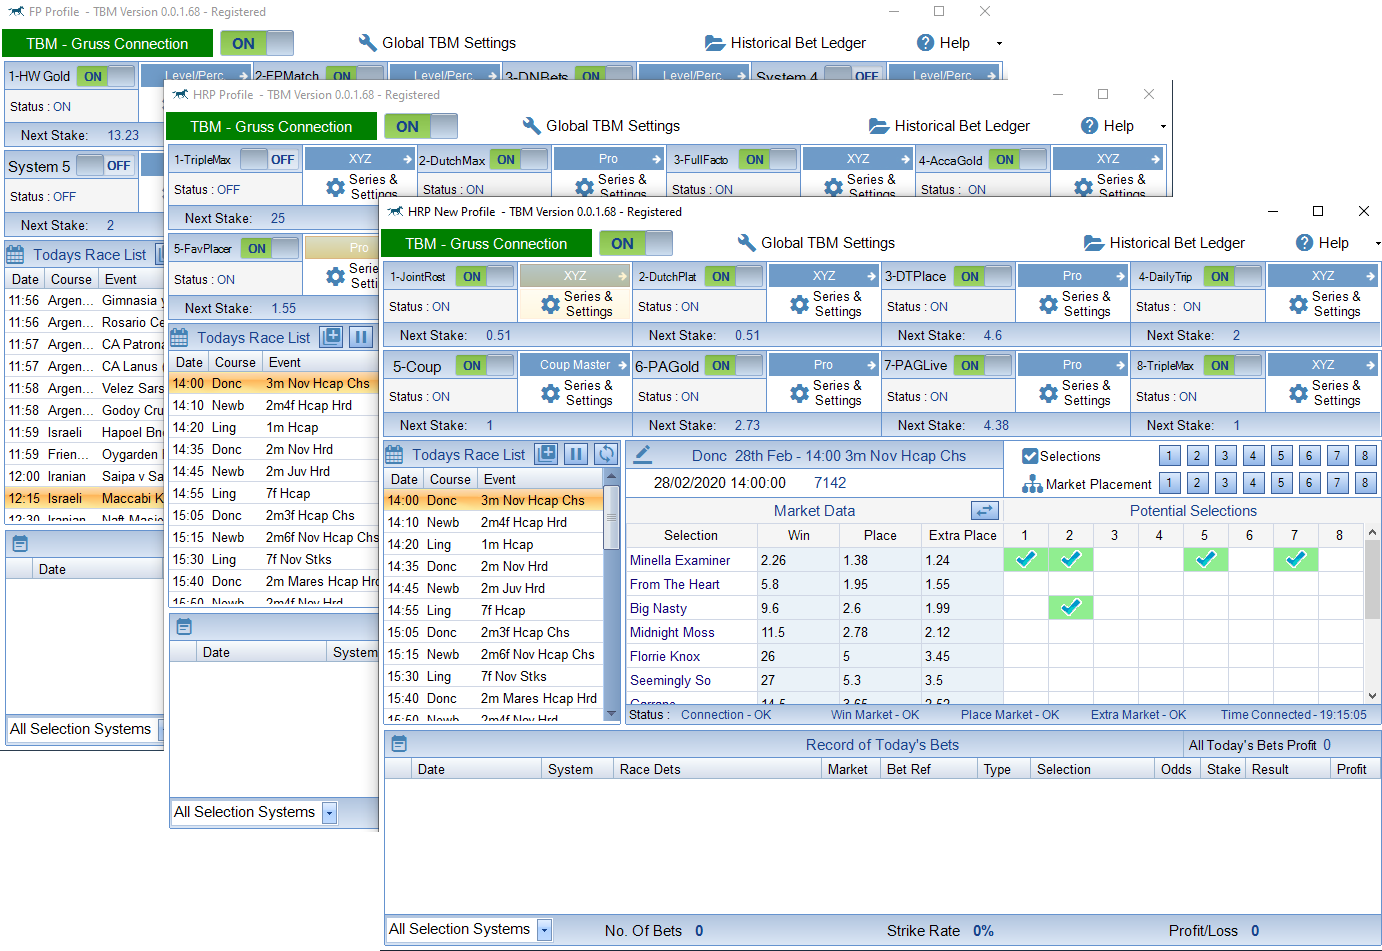The width and height of the screenshot is (1382, 951).
Task: Click the Coup Master arrow selector for 5-Coup
Action: [x=575, y=365]
